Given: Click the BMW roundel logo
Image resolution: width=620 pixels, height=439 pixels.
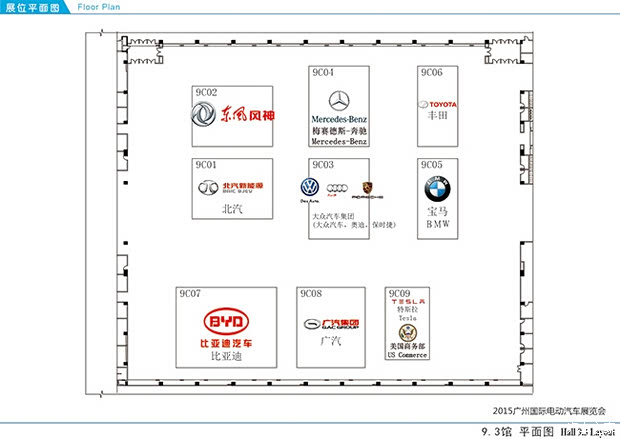Looking at the screenshot, I should (437, 188).
